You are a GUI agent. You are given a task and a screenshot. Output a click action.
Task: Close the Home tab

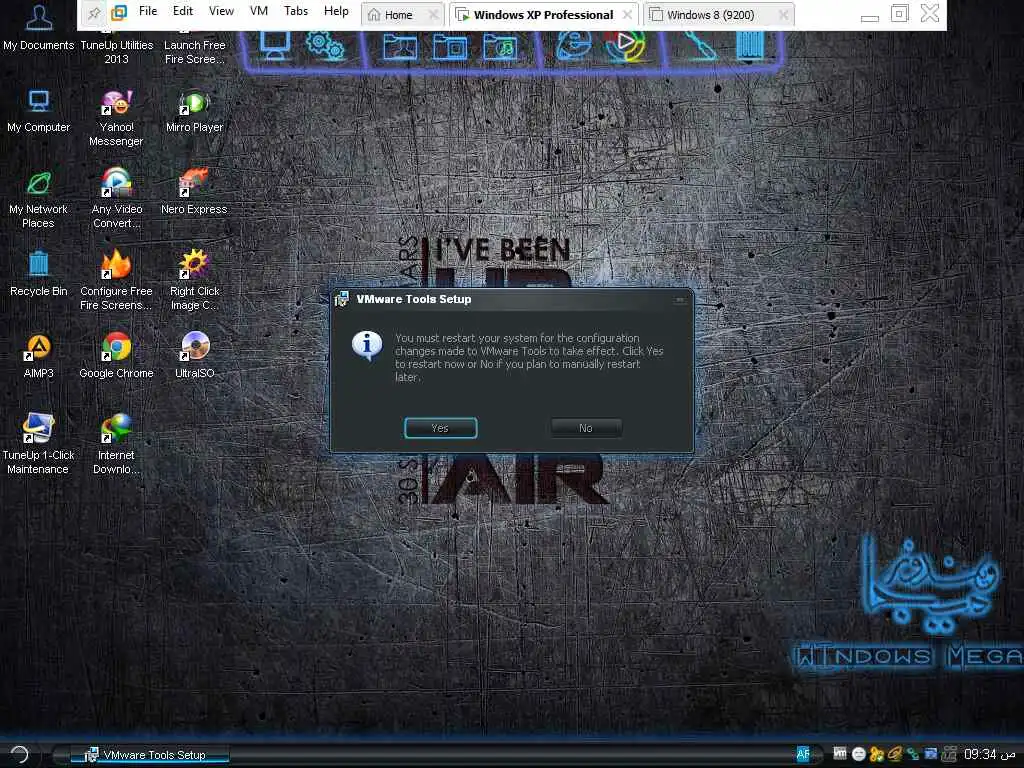click(x=433, y=14)
